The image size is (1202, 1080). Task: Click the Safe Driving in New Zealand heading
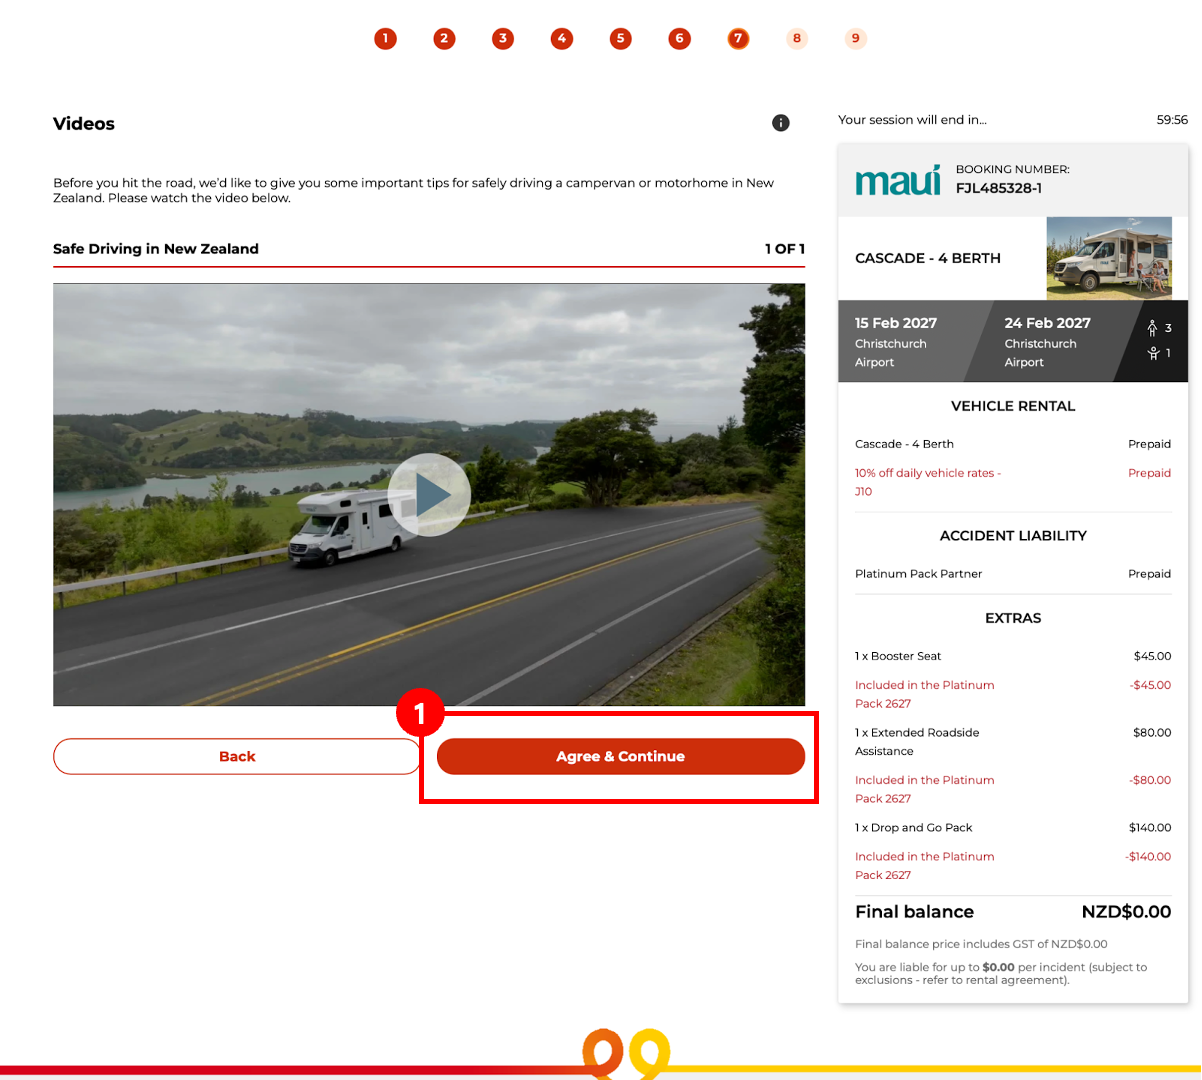(x=156, y=249)
